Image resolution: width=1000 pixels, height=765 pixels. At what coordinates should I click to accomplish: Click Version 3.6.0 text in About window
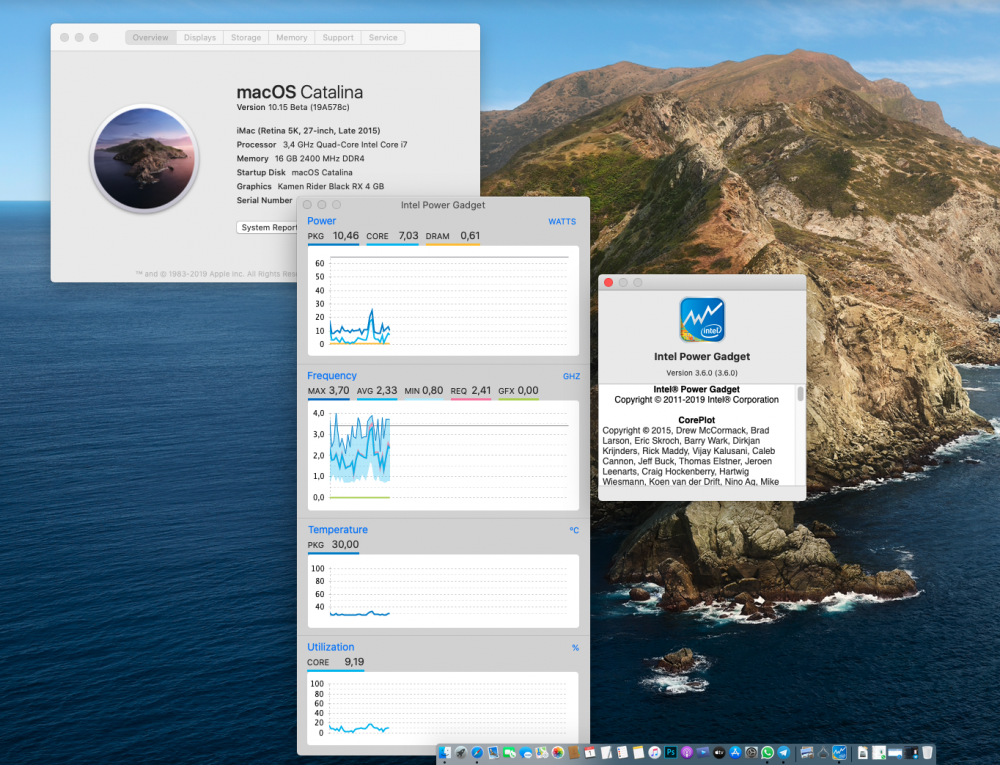click(702, 373)
